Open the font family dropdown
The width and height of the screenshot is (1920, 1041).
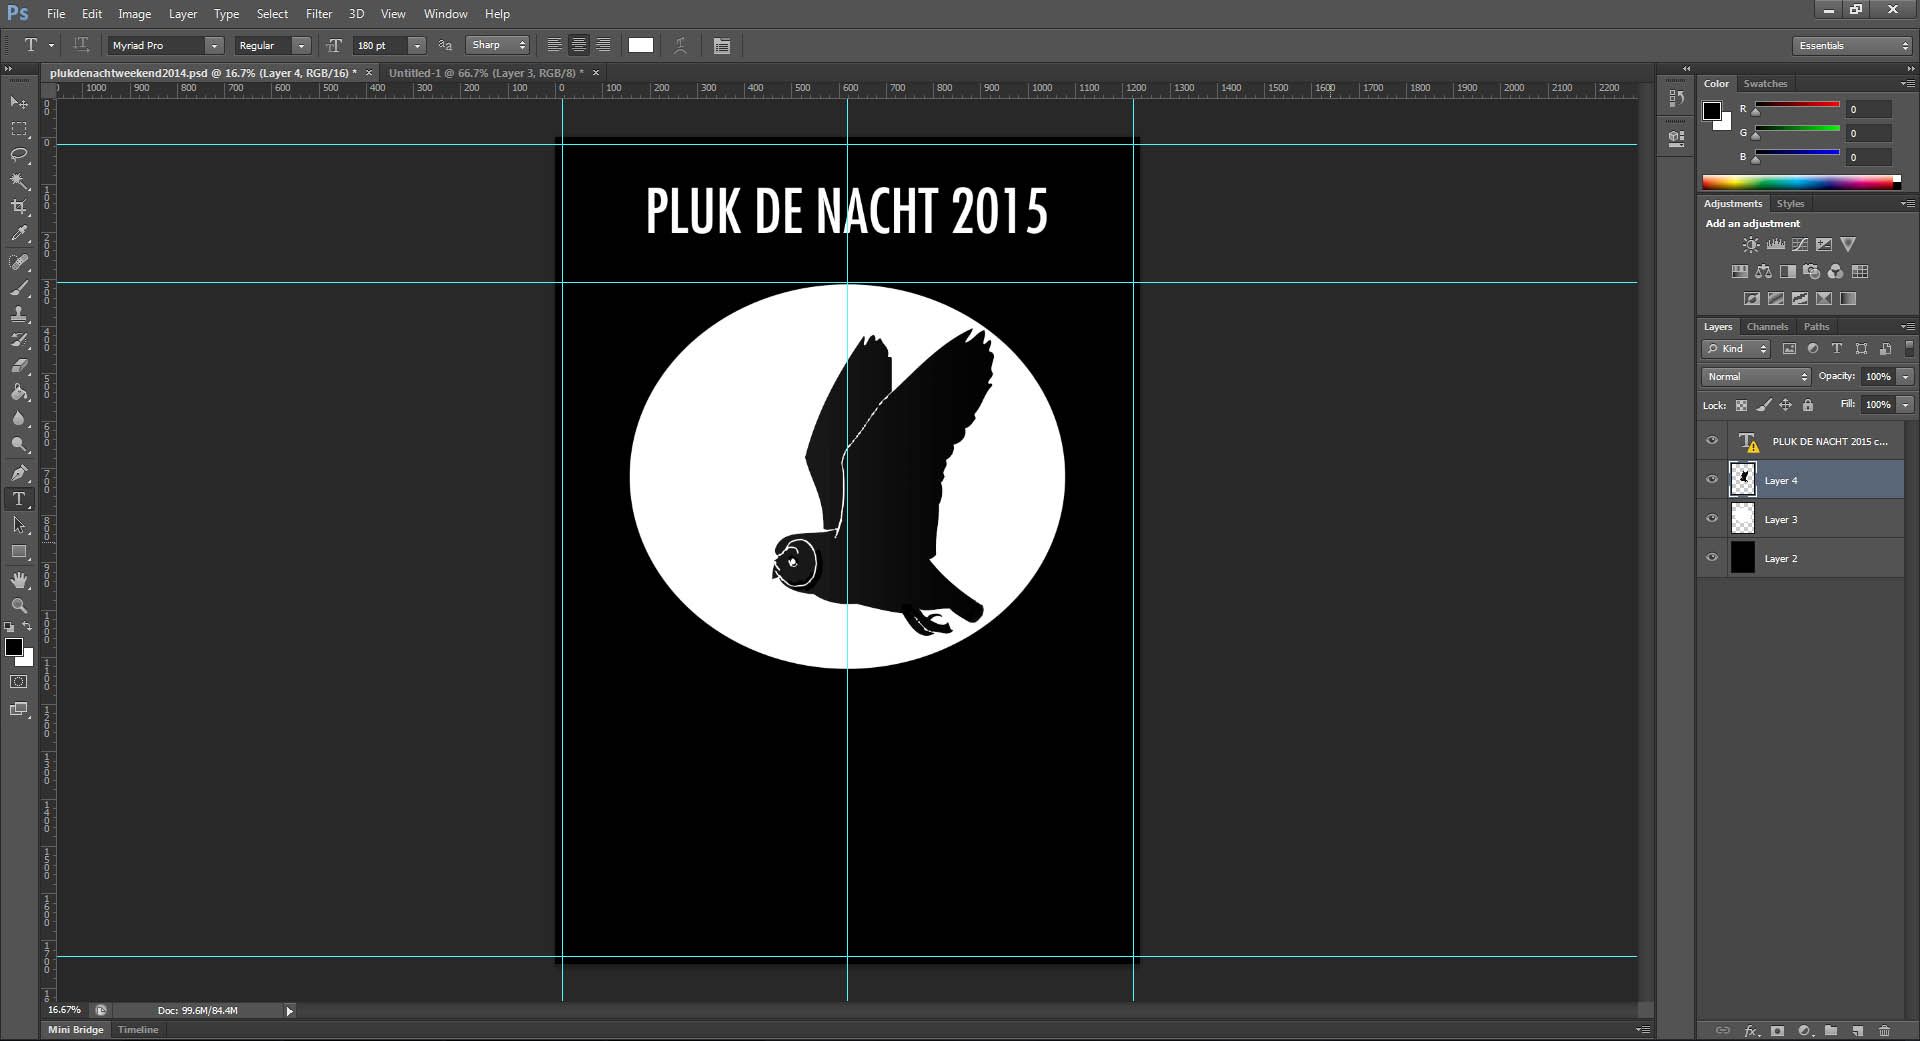pyautogui.click(x=214, y=45)
